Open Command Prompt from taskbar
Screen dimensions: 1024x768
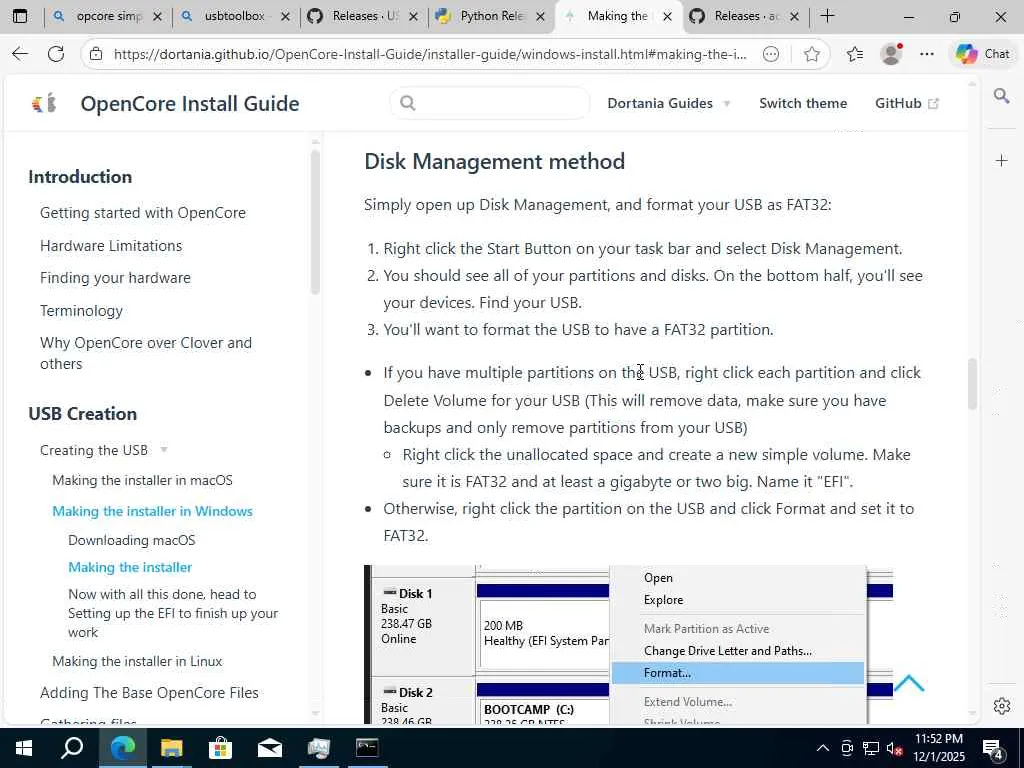pos(367,748)
